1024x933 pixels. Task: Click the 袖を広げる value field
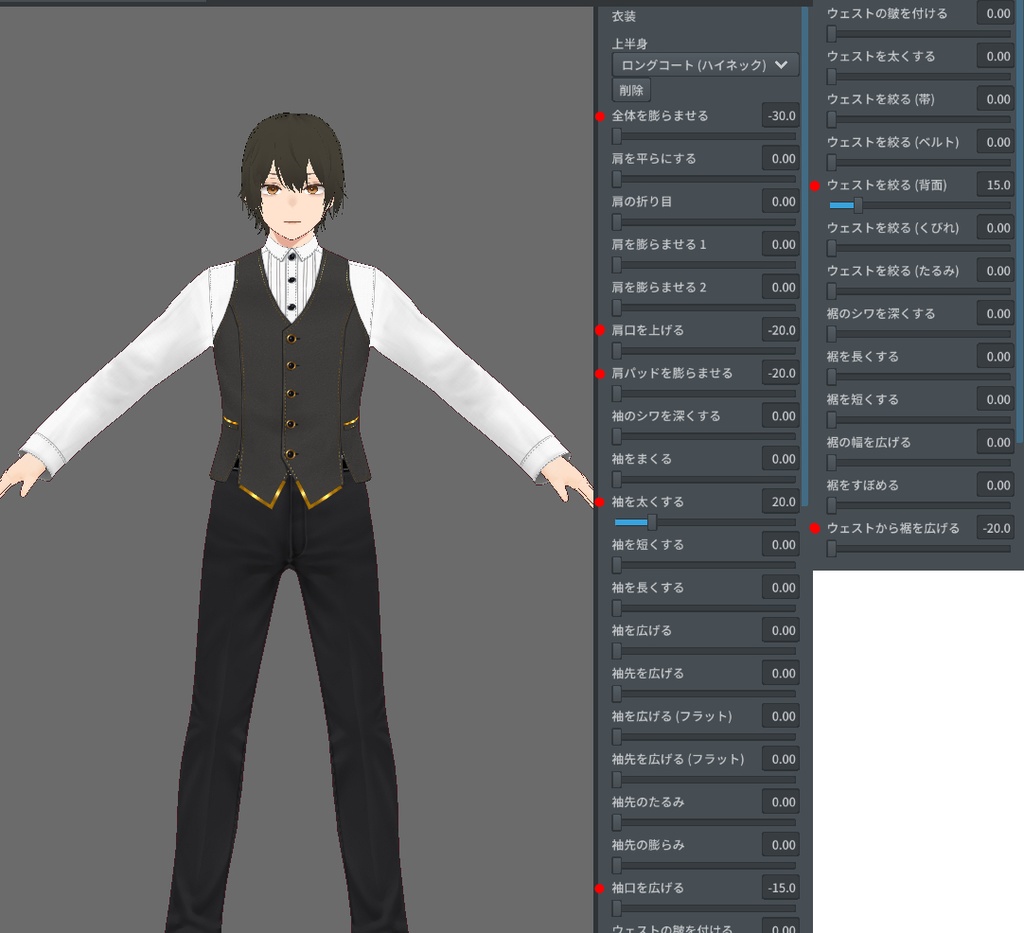[x=780, y=630]
